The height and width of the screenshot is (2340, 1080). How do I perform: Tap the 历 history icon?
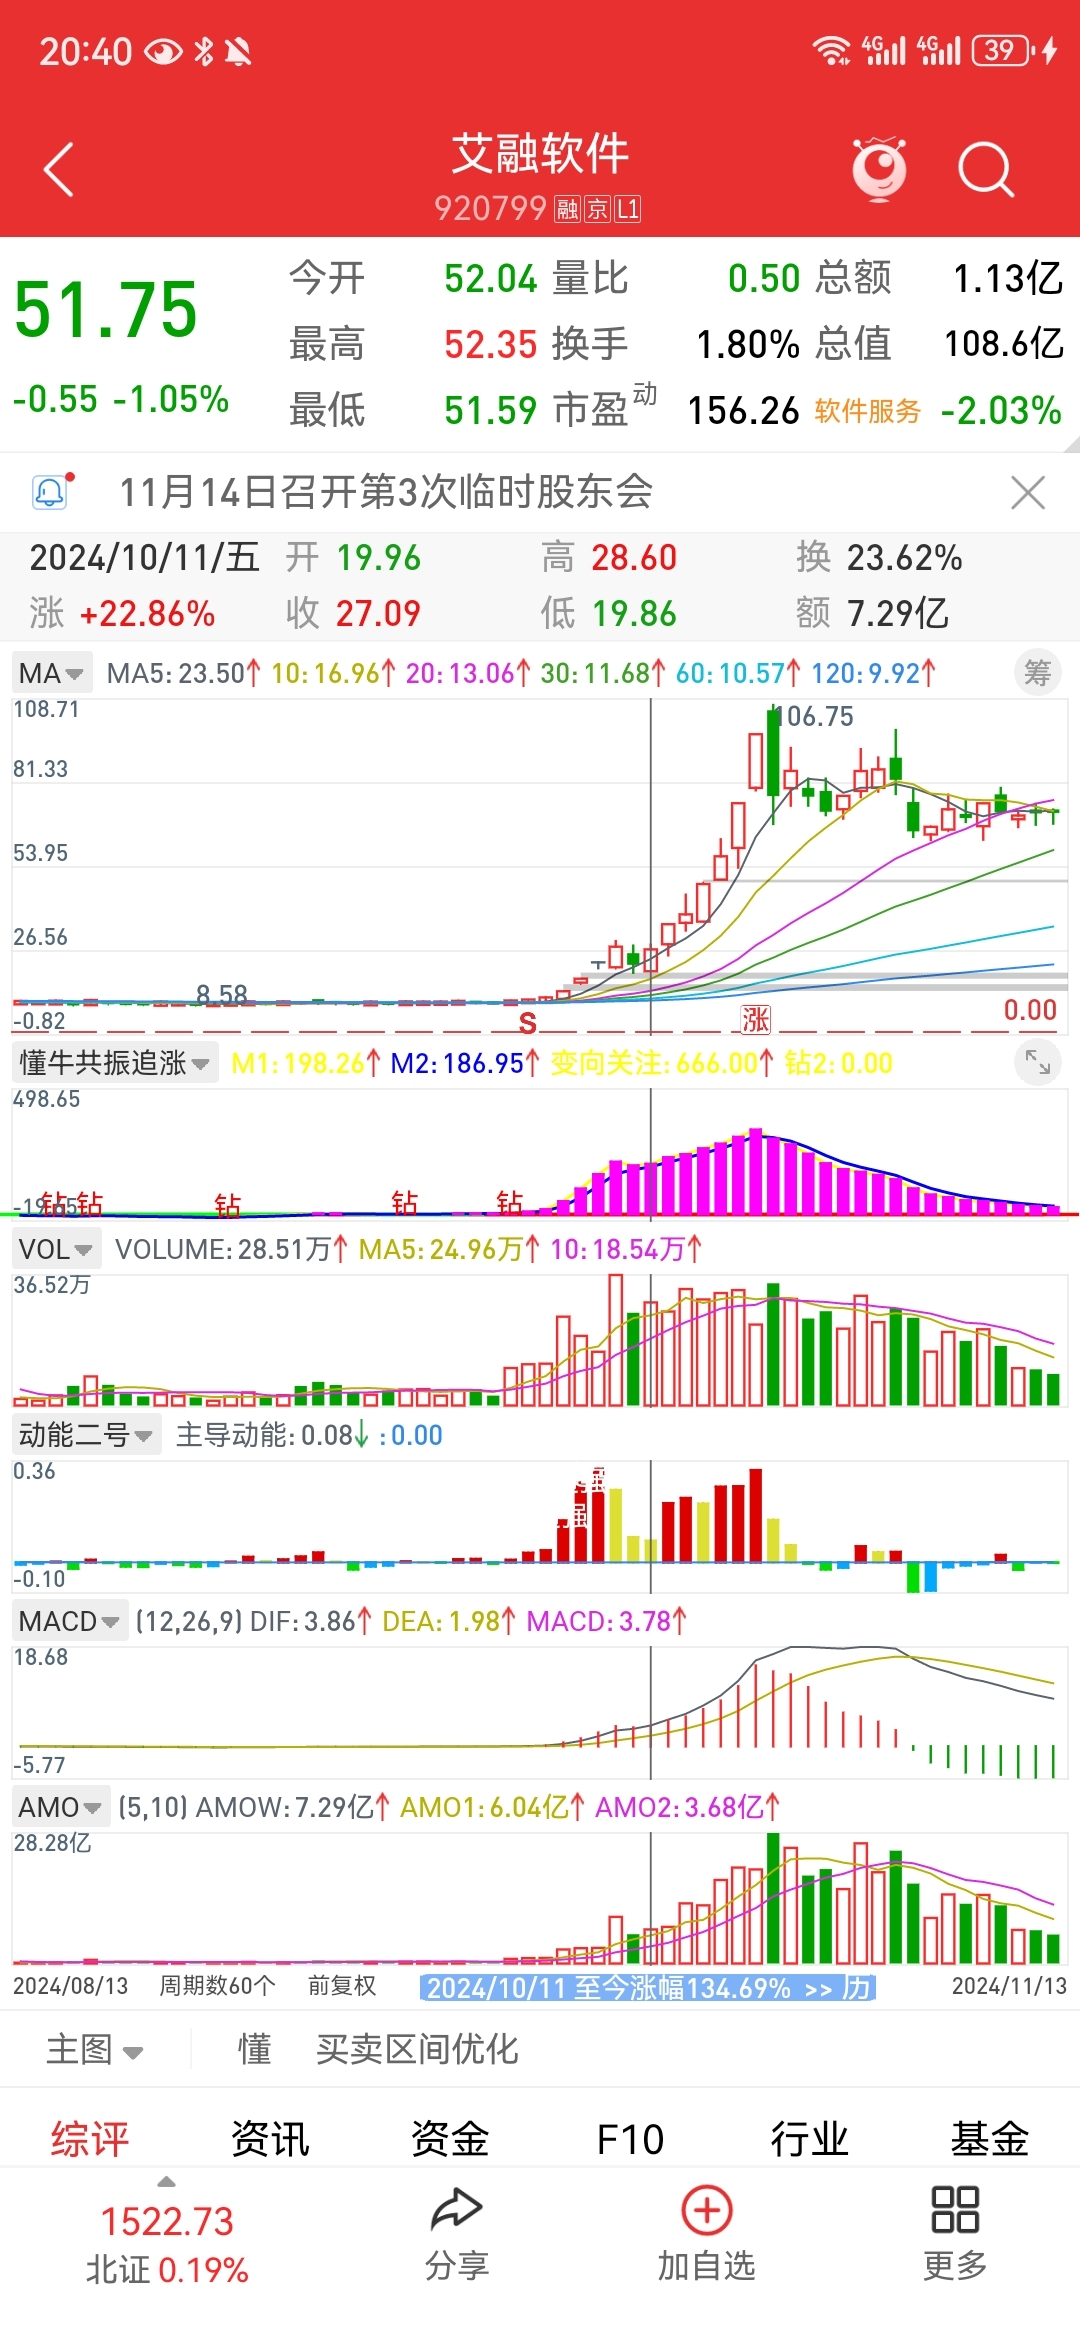coord(858,1987)
